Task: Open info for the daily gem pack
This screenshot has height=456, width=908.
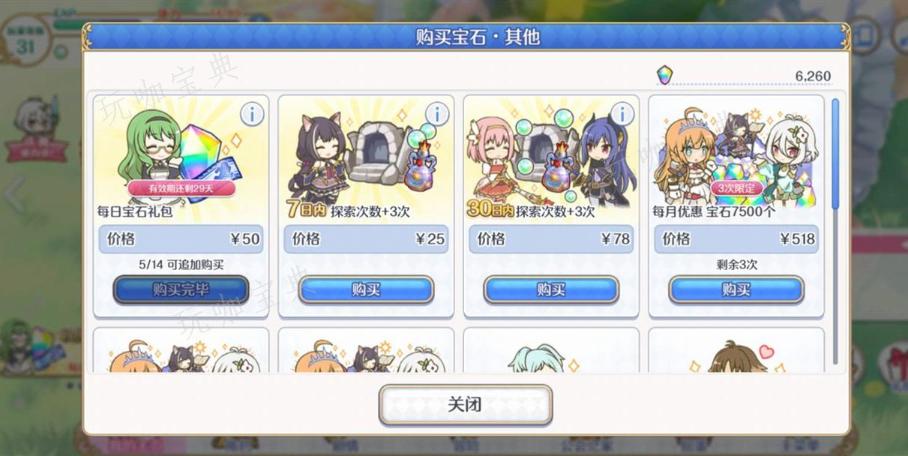Action: point(252,115)
